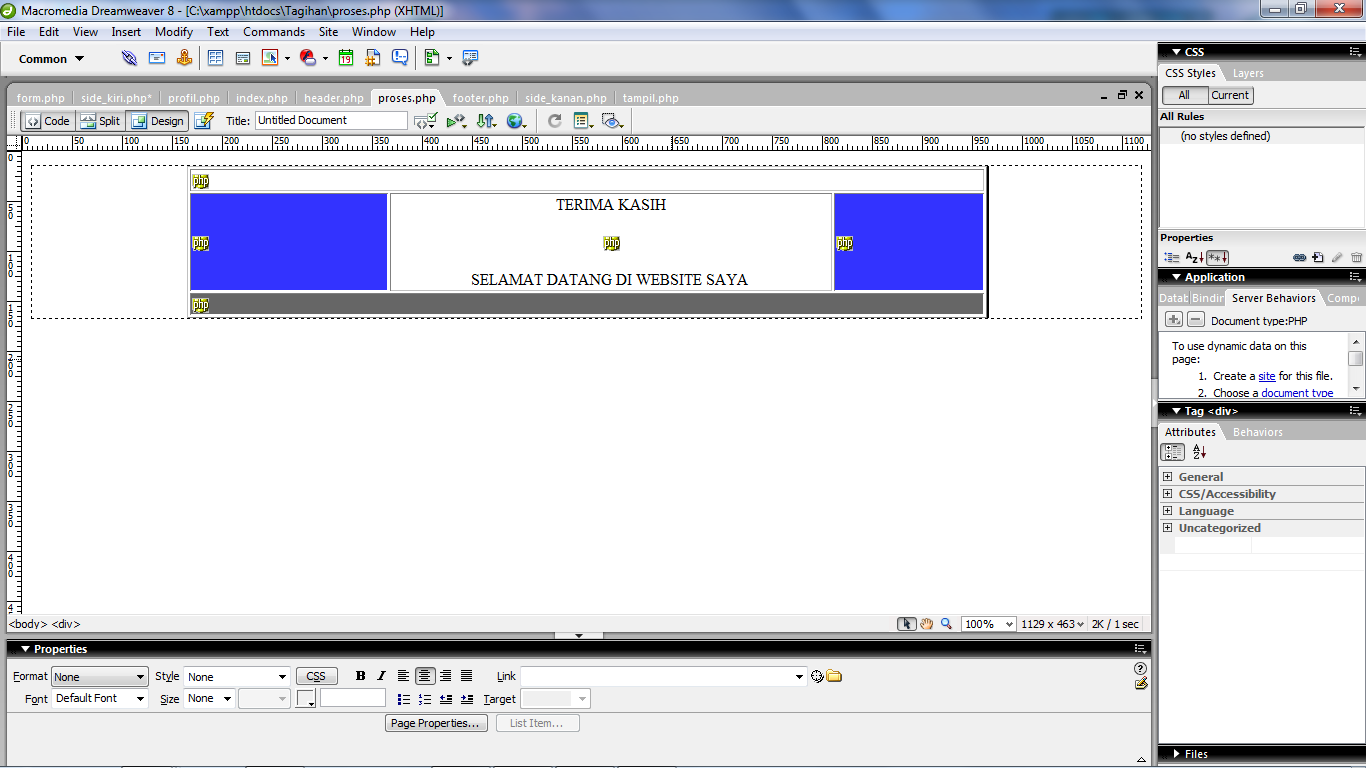Insert the Date using the calendar icon
The image size is (1366, 768).
(x=344, y=58)
